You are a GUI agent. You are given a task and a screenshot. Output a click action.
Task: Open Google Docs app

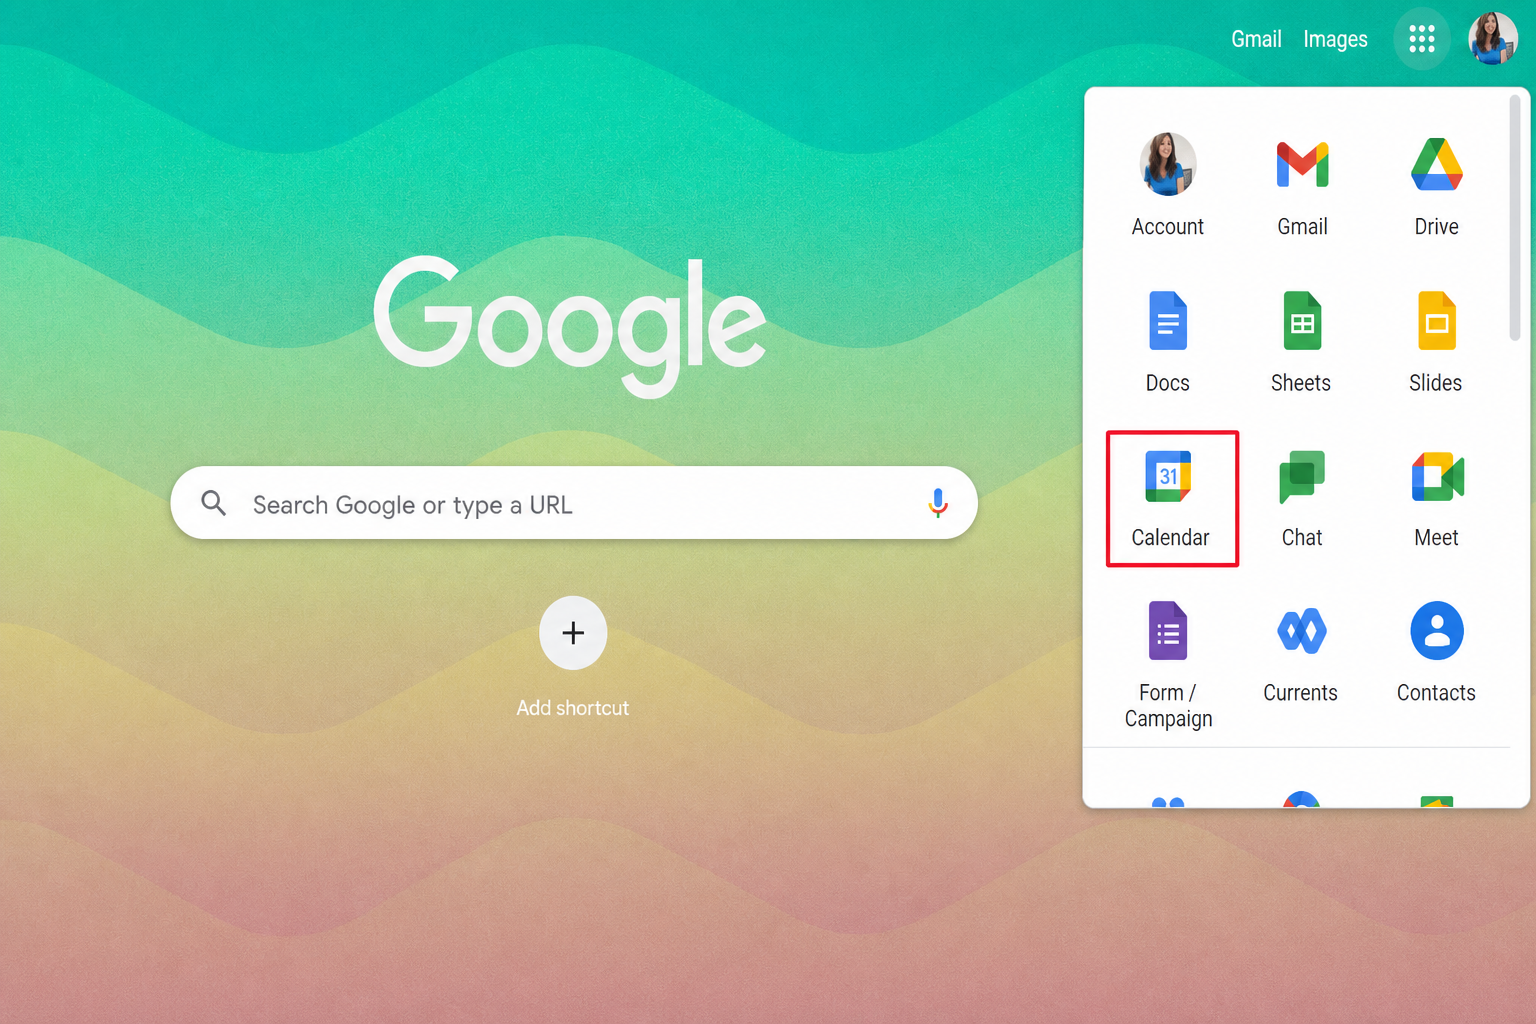click(1168, 341)
